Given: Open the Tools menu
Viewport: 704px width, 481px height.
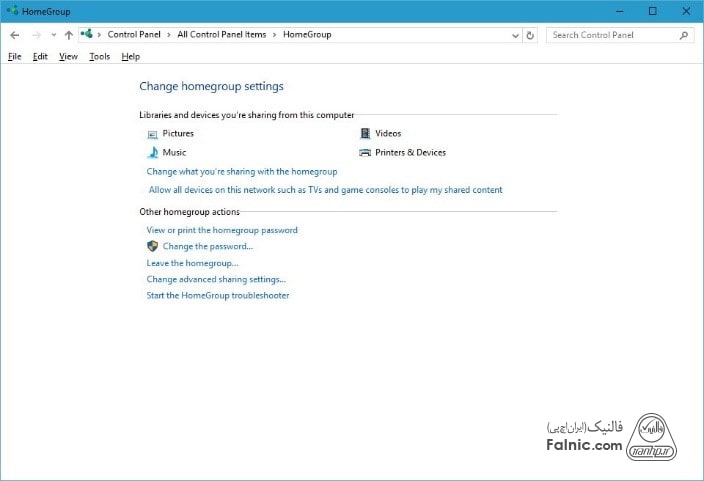Looking at the screenshot, I should [x=99, y=57].
